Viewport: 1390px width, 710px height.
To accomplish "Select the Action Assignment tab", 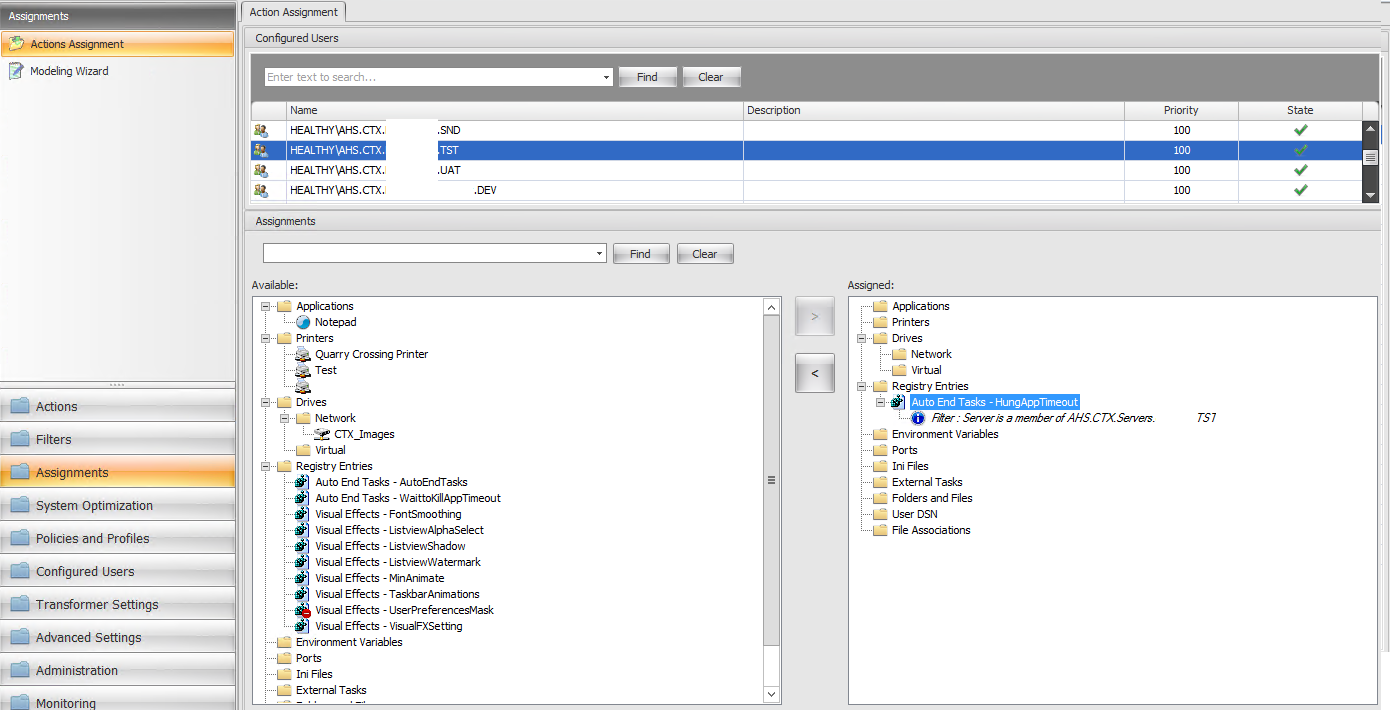I will [x=294, y=12].
